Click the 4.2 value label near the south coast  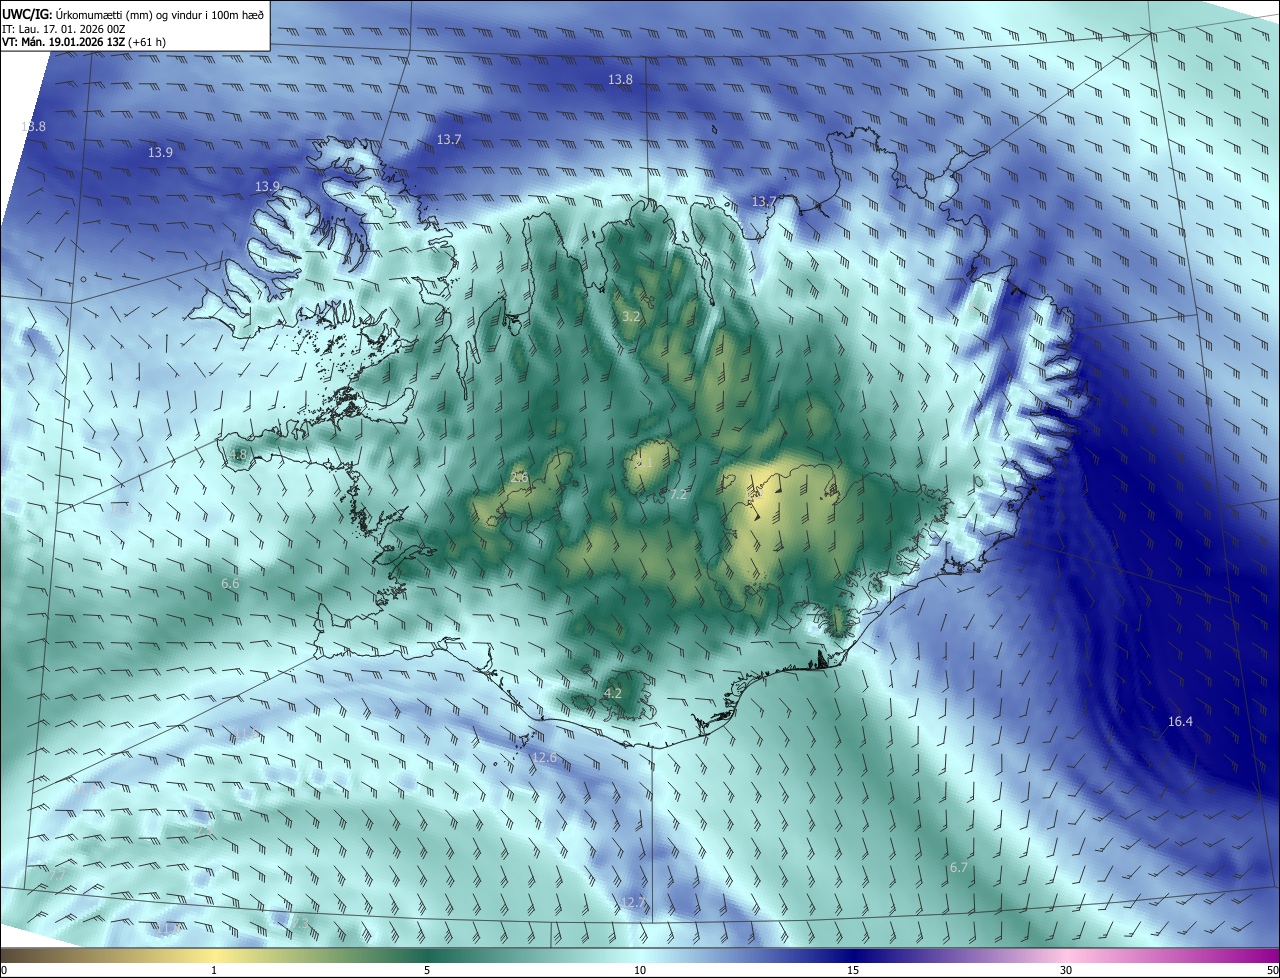[613, 693]
